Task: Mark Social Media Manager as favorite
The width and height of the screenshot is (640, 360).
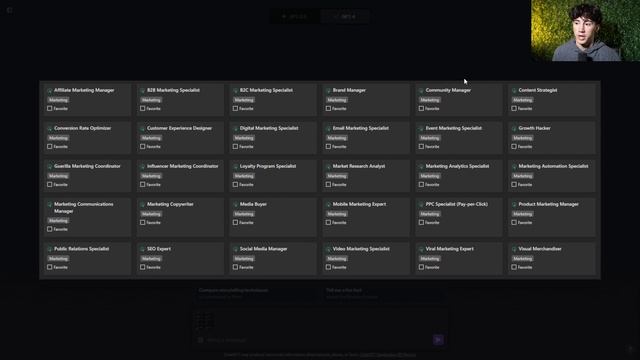Action: 235,267
